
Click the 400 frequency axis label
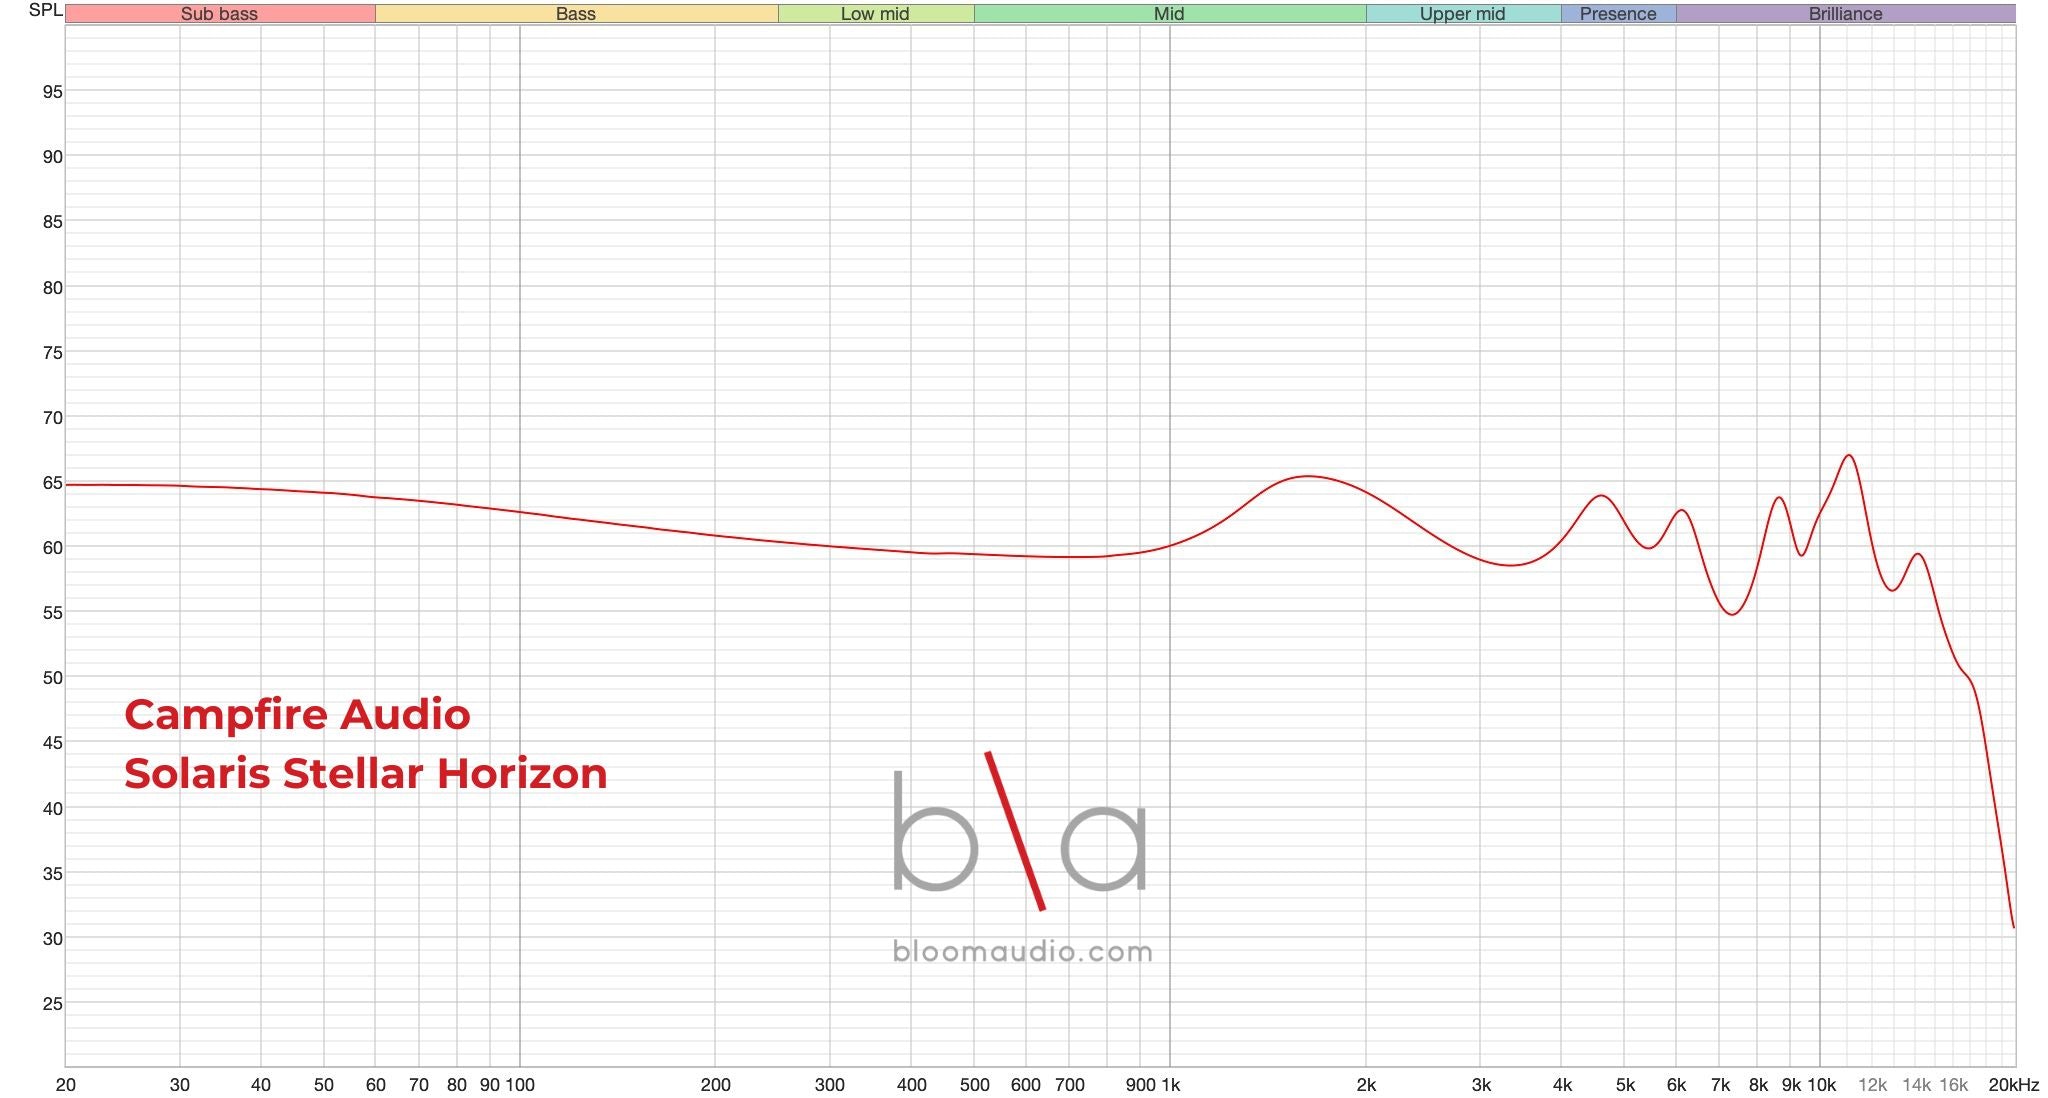click(911, 1085)
